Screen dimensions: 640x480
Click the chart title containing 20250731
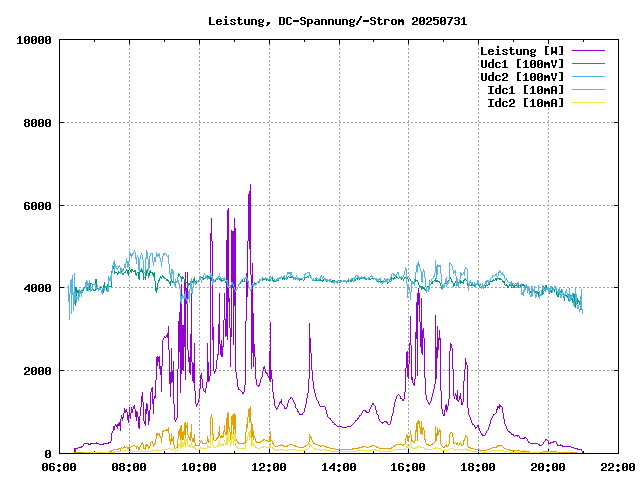[x=337, y=20]
